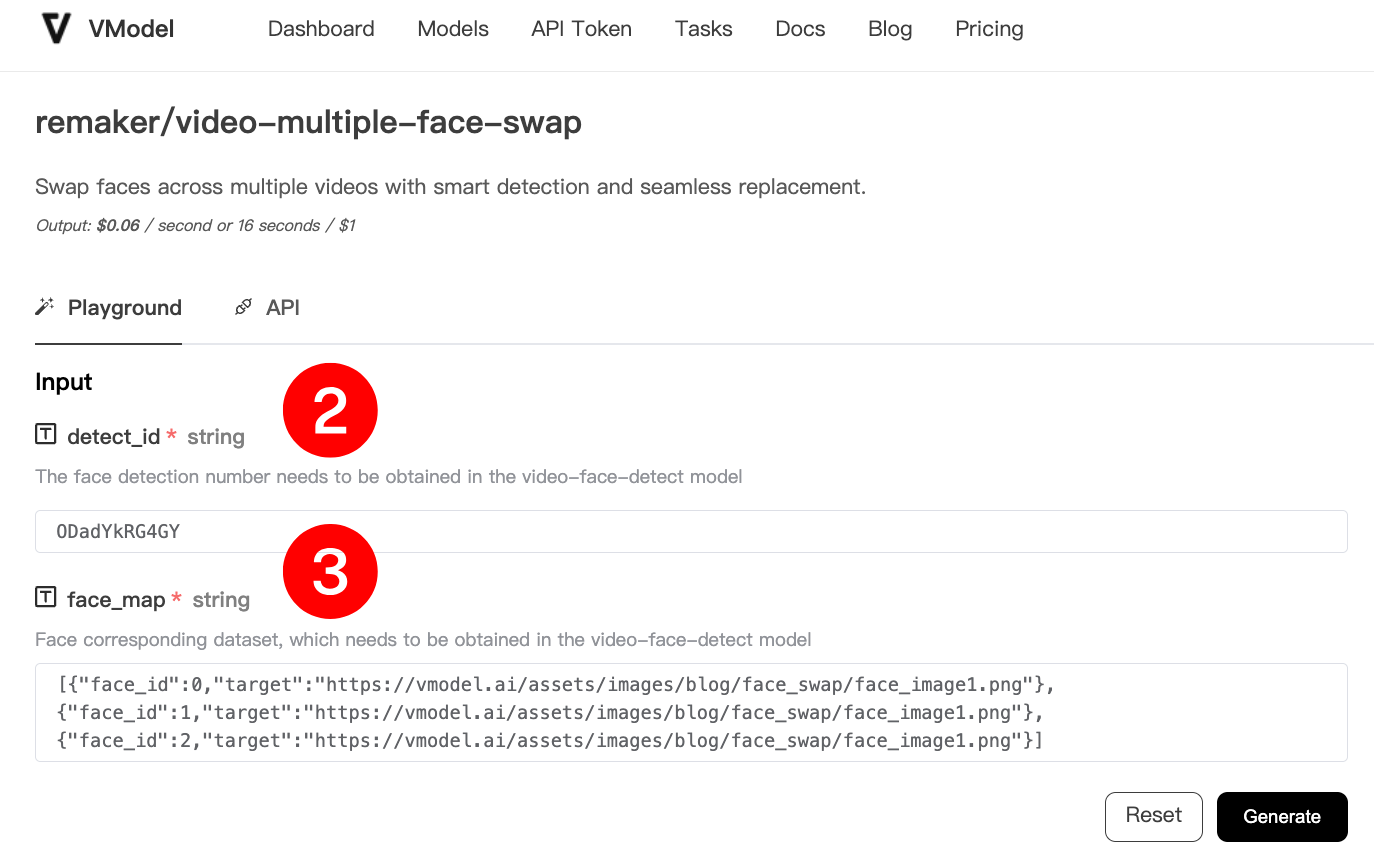
Task: Focus the detect_id input field
Action: coord(691,531)
